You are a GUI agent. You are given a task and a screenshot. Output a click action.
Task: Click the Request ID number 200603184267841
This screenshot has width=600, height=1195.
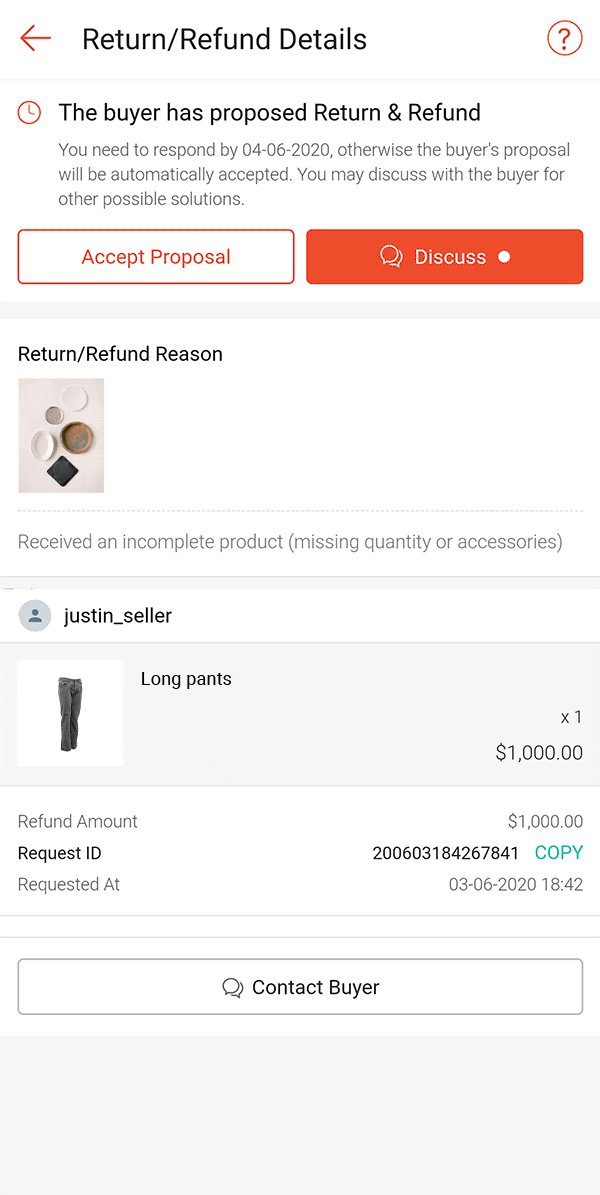pyautogui.click(x=446, y=853)
